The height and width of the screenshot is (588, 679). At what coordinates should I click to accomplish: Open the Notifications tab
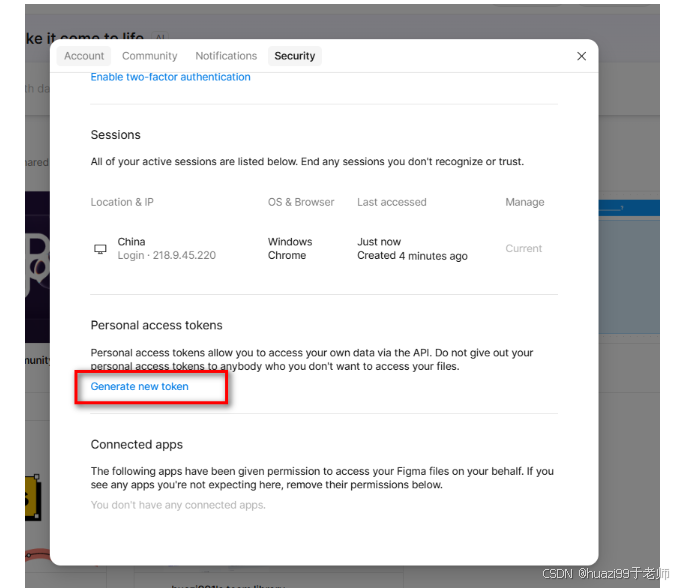point(226,56)
